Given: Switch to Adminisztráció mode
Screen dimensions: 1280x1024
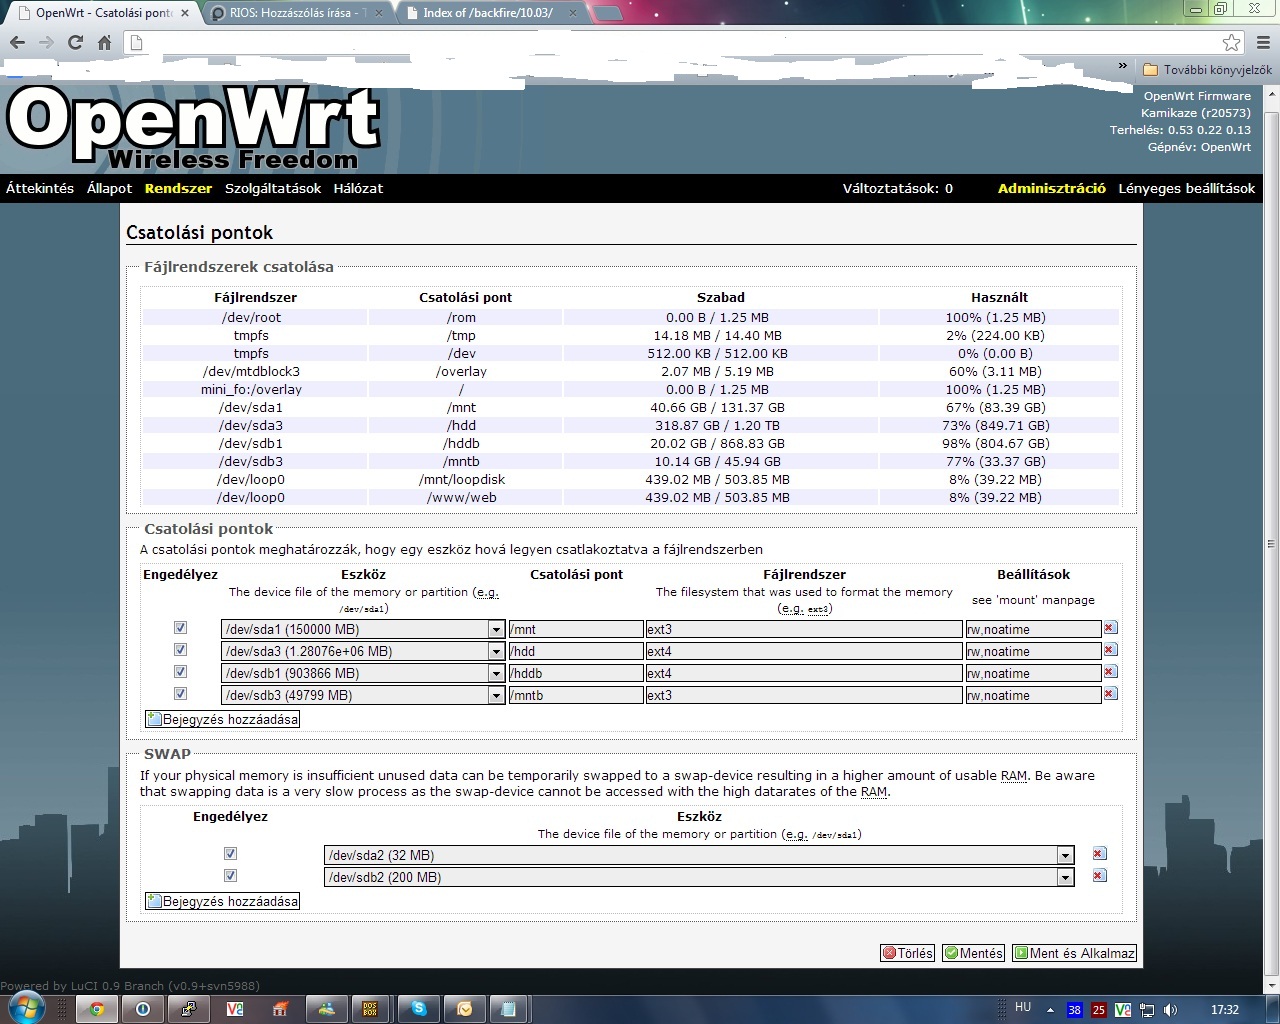Looking at the screenshot, I should pyautogui.click(x=1052, y=188).
